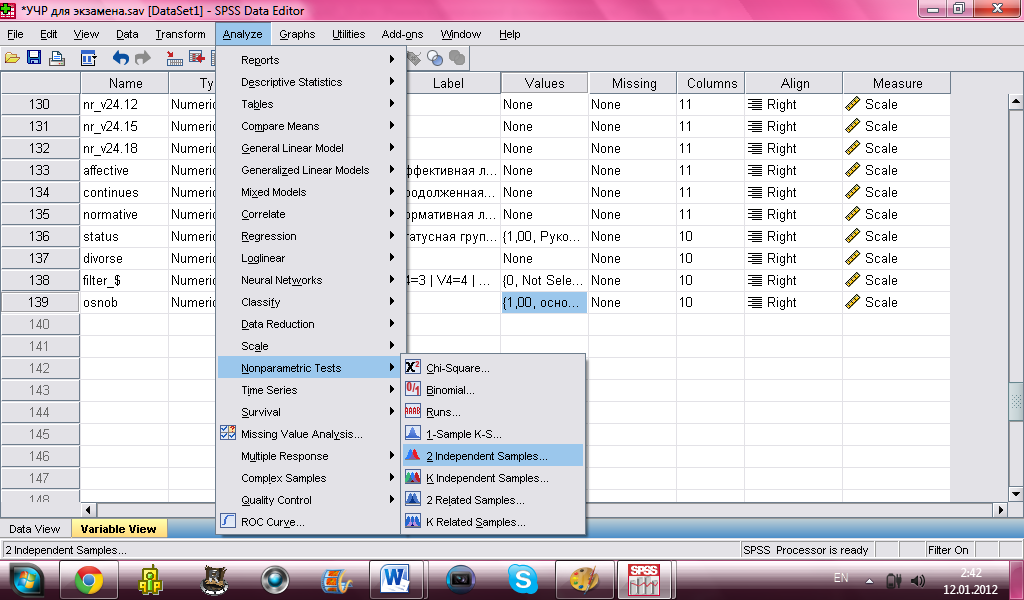Select the 1-Sample K-S test
The width and height of the screenshot is (1024, 600).
coord(493,434)
